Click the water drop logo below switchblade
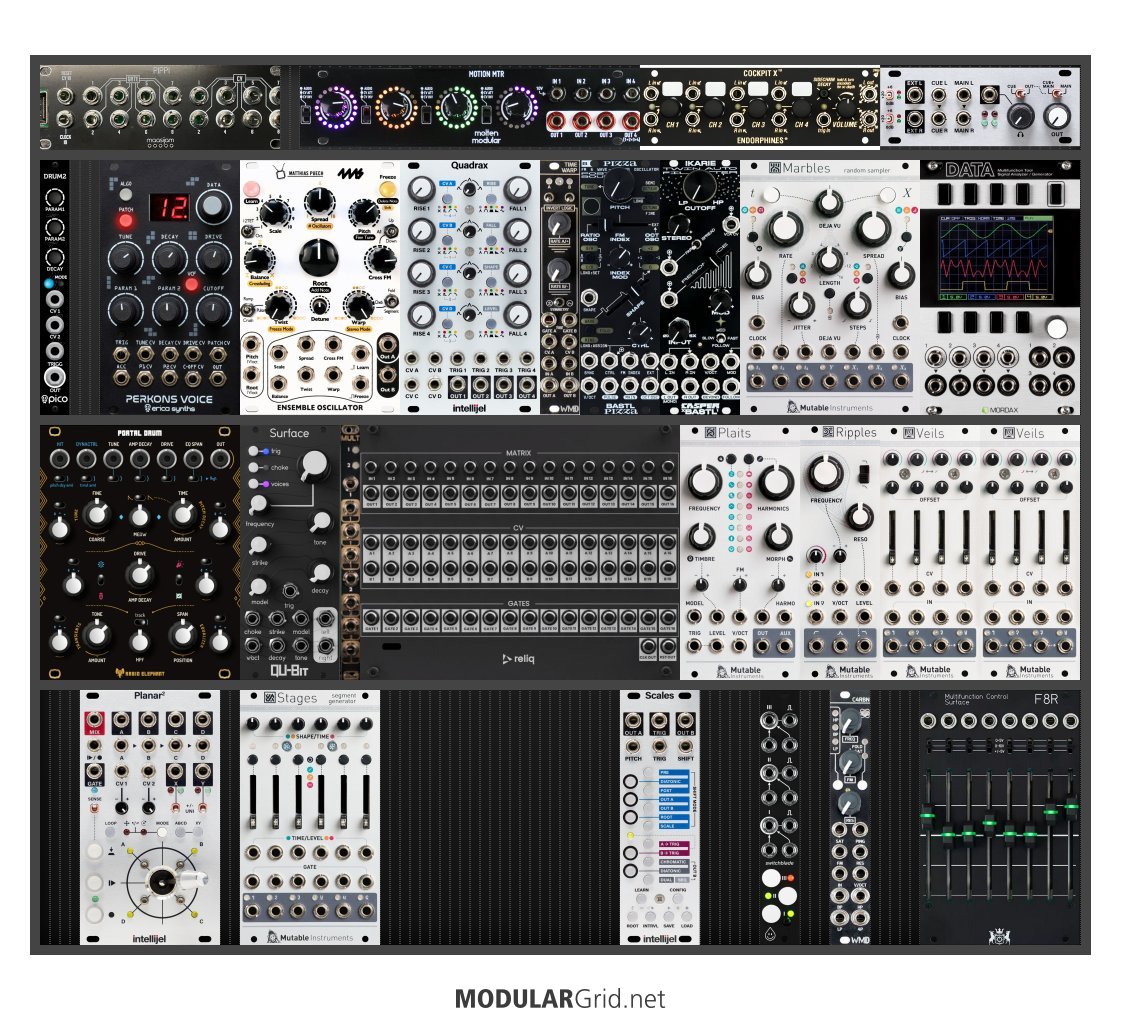Screen dimensions: 1121x1020 click(771, 934)
